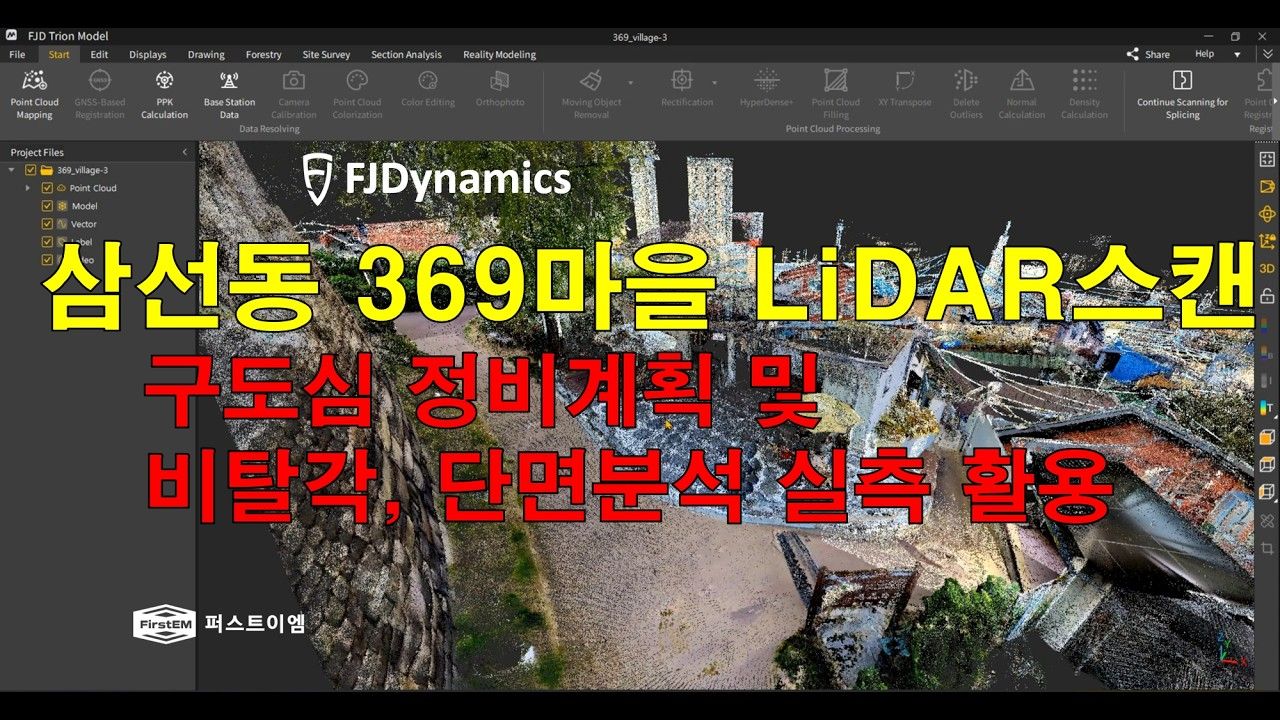The width and height of the screenshot is (1280, 720).
Task: Select the Delete Outliers tool
Action: [966, 94]
